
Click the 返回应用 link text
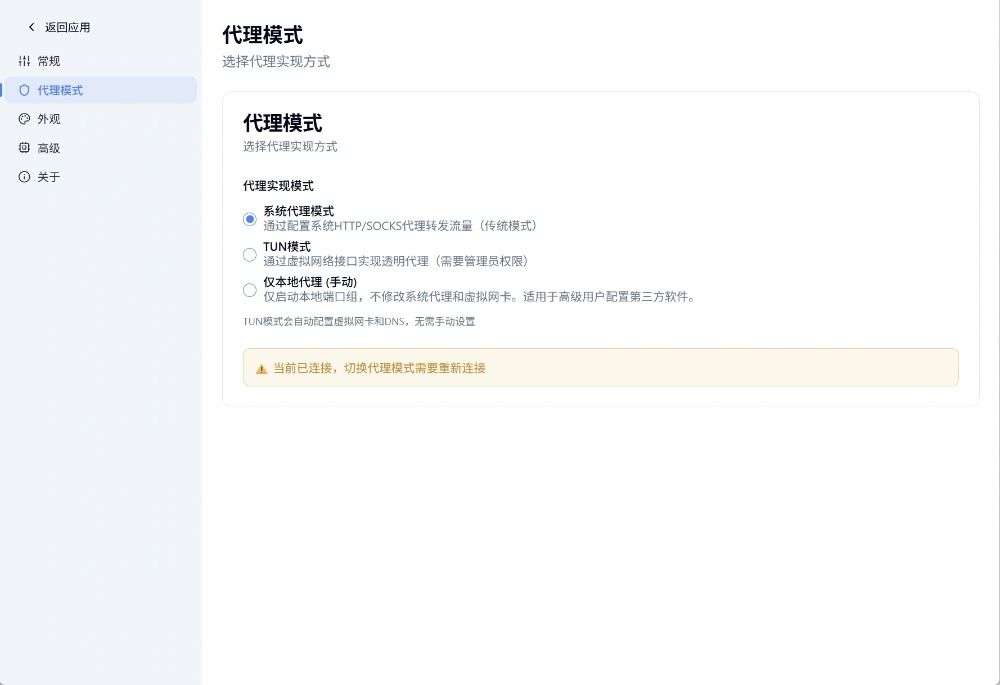tap(68, 27)
